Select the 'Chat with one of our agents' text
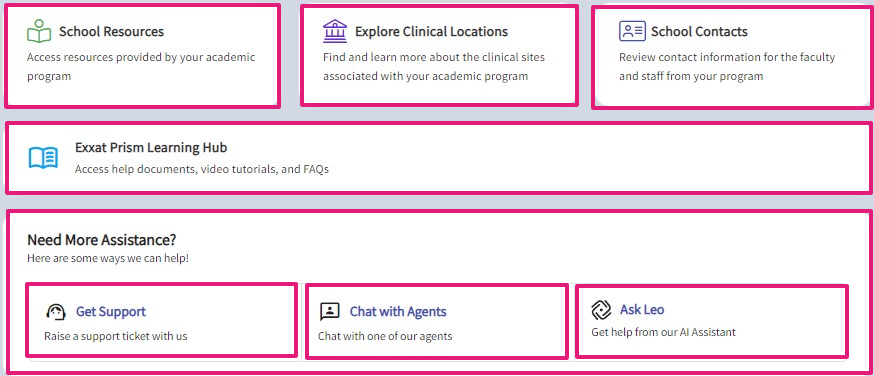This screenshot has height=376, width=874. click(x=385, y=336)
